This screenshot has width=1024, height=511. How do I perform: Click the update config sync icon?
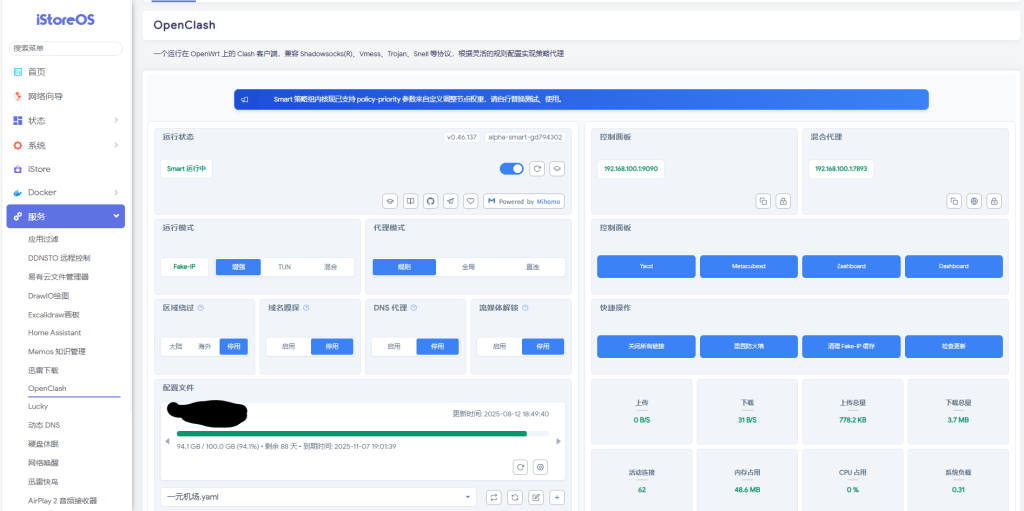[515, 497]
